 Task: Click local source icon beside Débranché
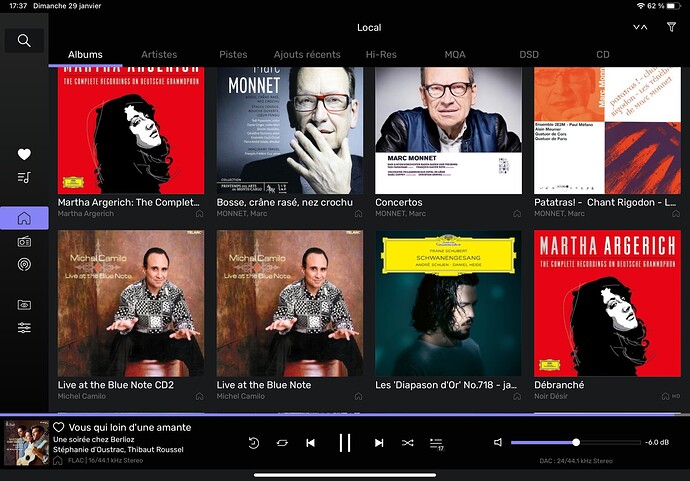(x=665, y=397)
